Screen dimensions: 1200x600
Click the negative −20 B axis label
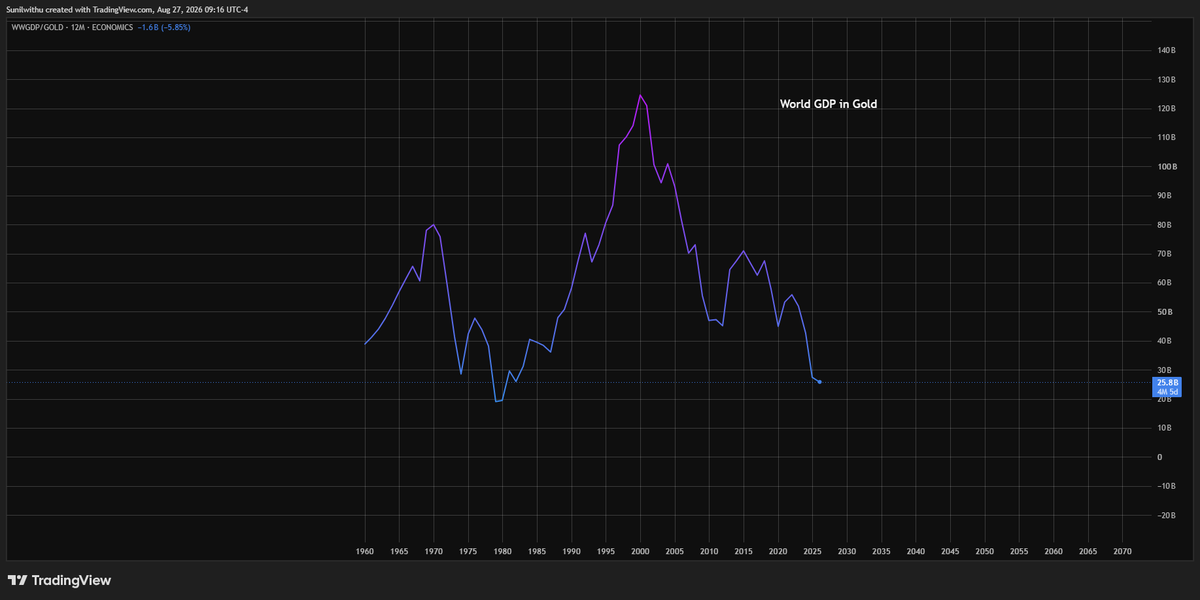click(1167, 515)
